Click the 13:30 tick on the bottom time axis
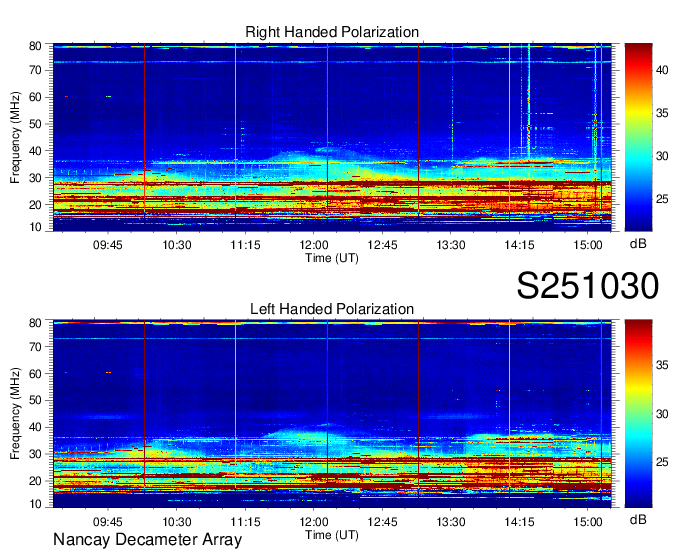680x552 pixels. point(451,521)
